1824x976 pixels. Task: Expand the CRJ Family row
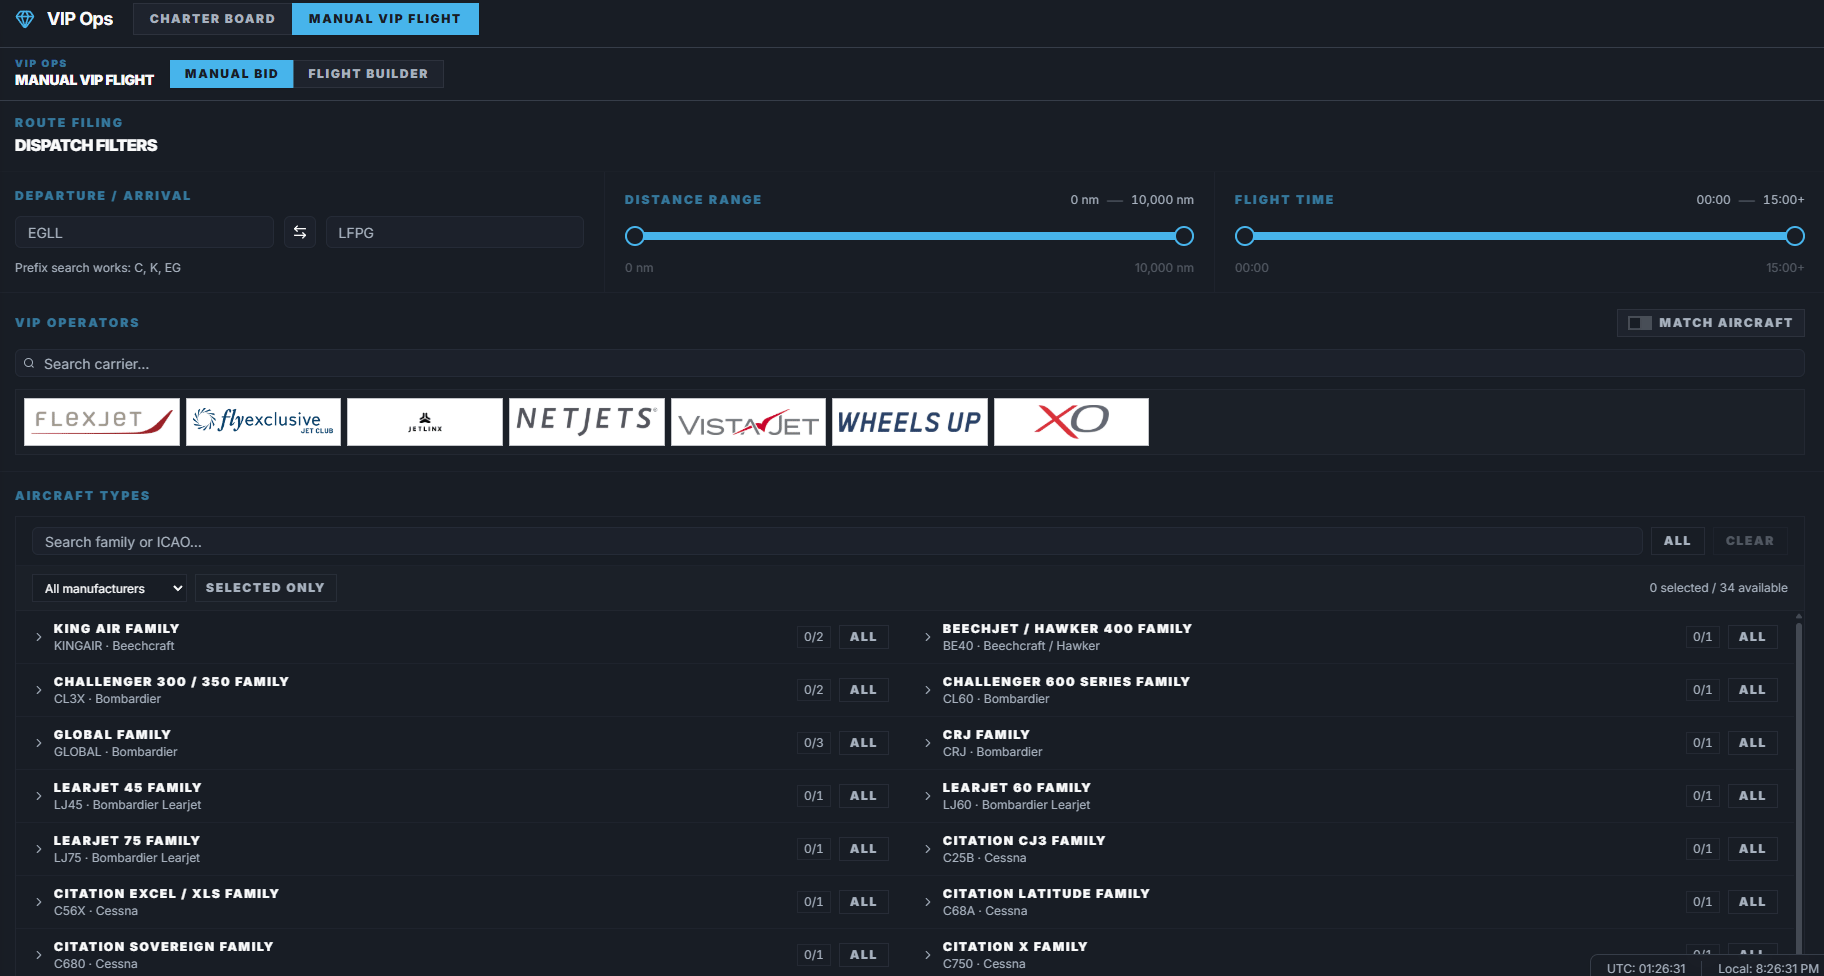pyautogui.click(x=928, y=743)
